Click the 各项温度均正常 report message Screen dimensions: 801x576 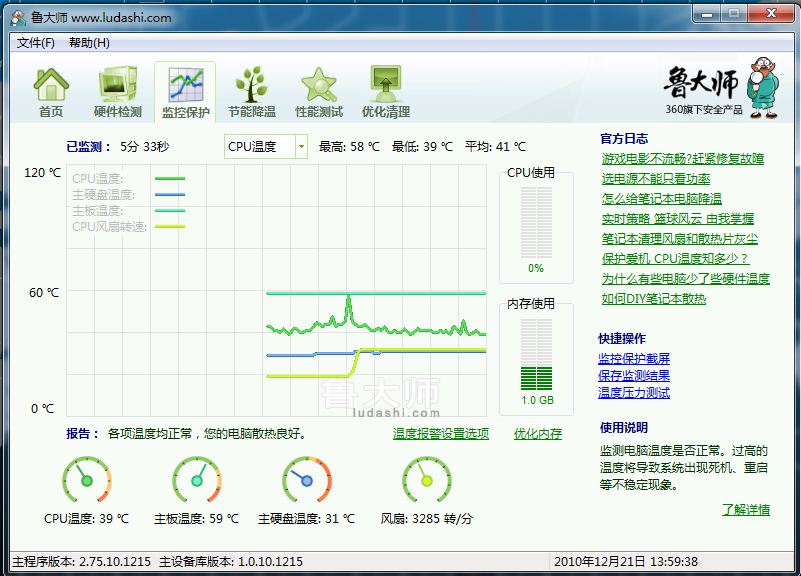point(207,434)
